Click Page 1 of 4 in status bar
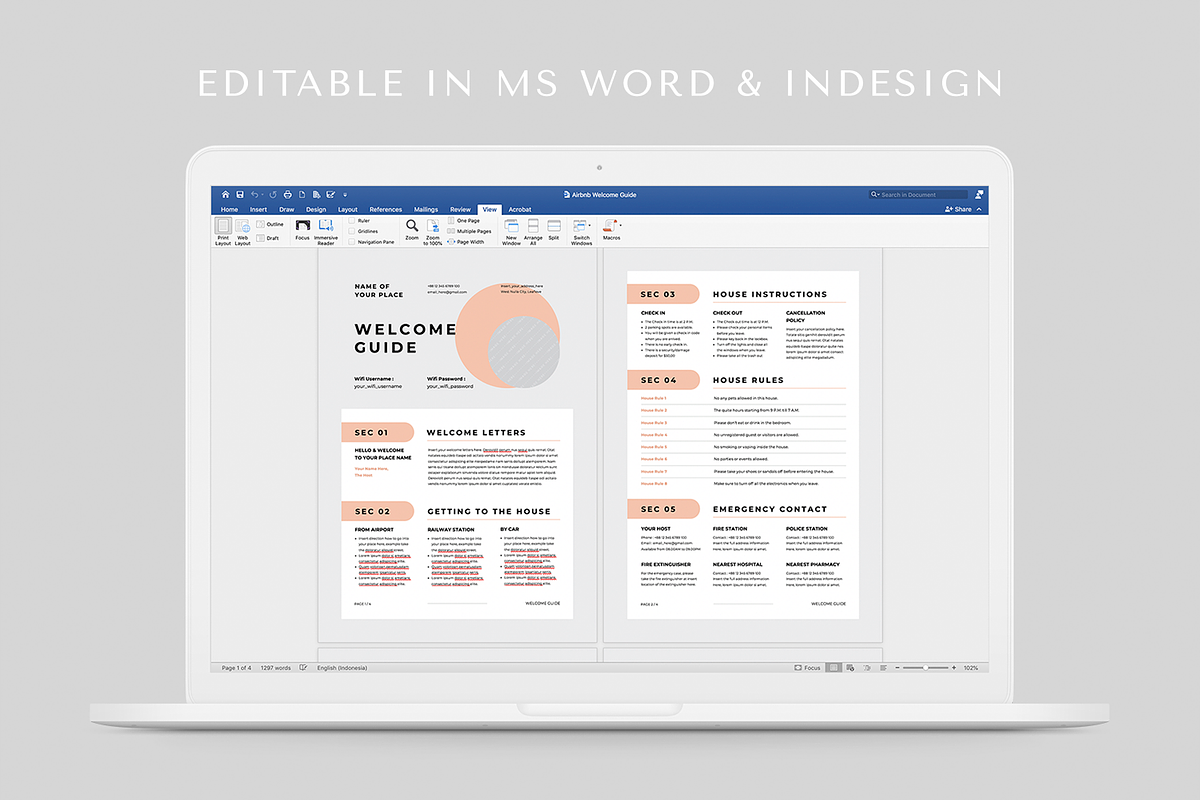Viewport: 1200px width, 800px height. point(236,668)
